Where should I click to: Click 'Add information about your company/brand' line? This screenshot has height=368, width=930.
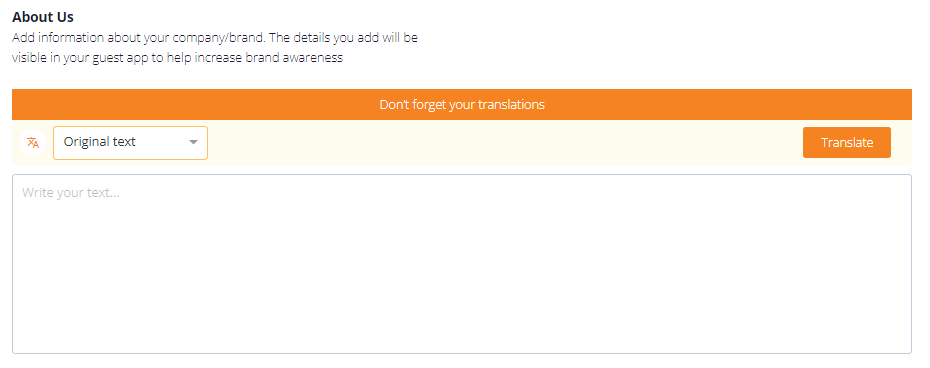coord(138,38)
